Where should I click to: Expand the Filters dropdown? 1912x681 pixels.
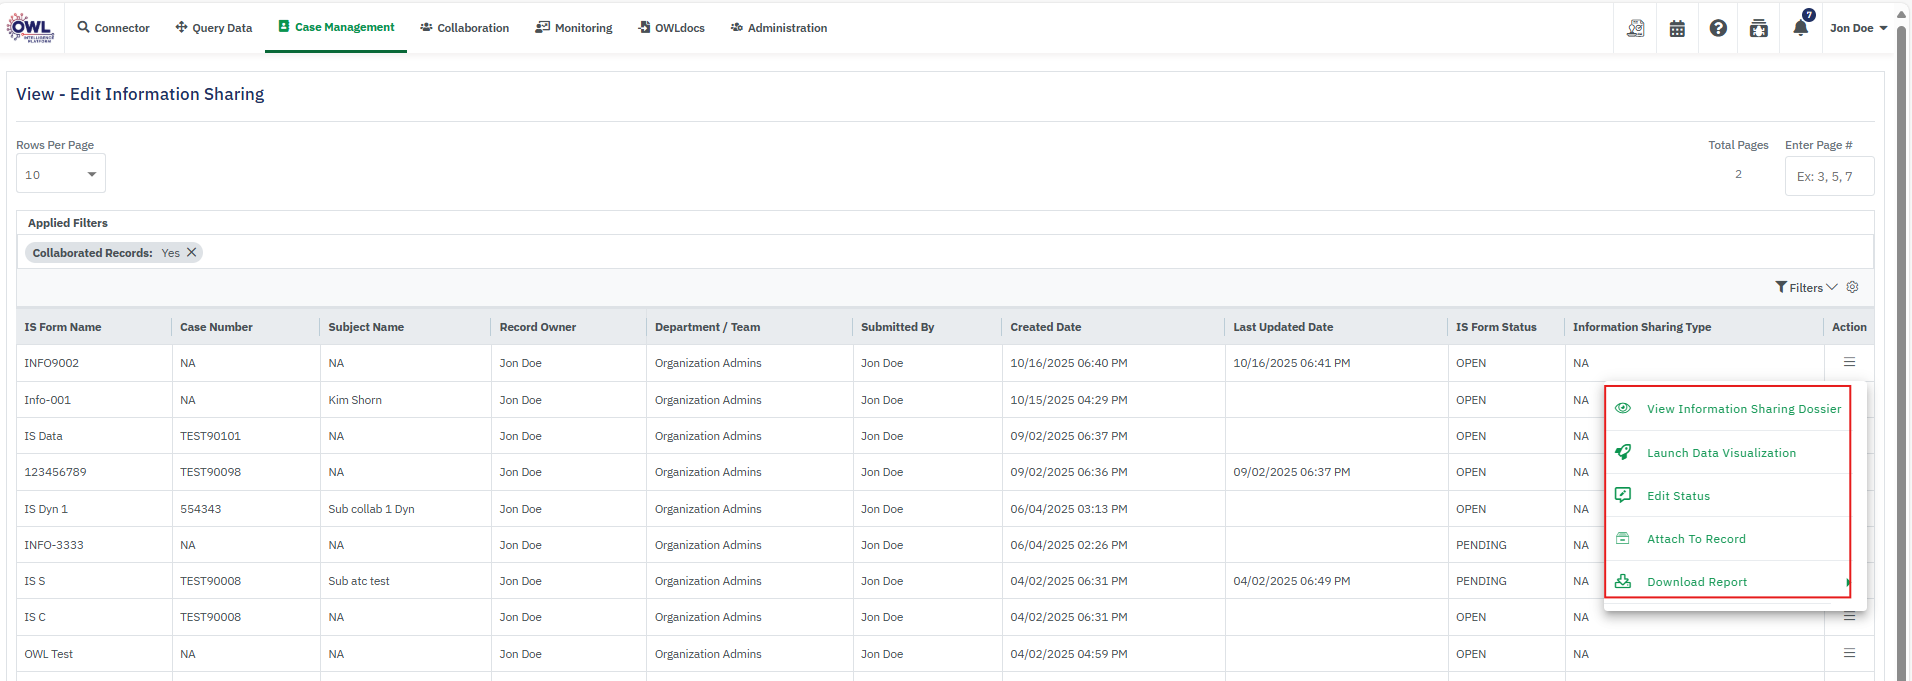pos(1806,288)
